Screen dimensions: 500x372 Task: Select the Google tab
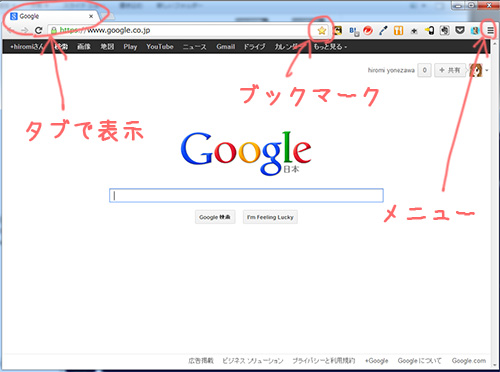(x=52, y=16)
